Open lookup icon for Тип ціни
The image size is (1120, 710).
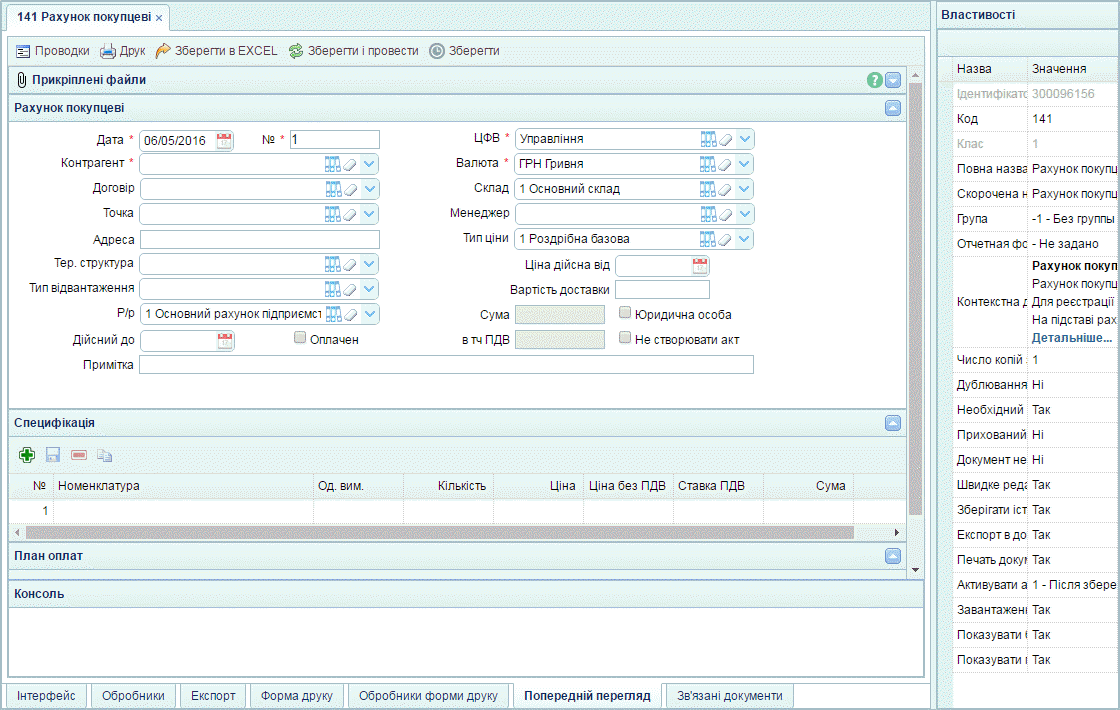click(x=708, y=239)
